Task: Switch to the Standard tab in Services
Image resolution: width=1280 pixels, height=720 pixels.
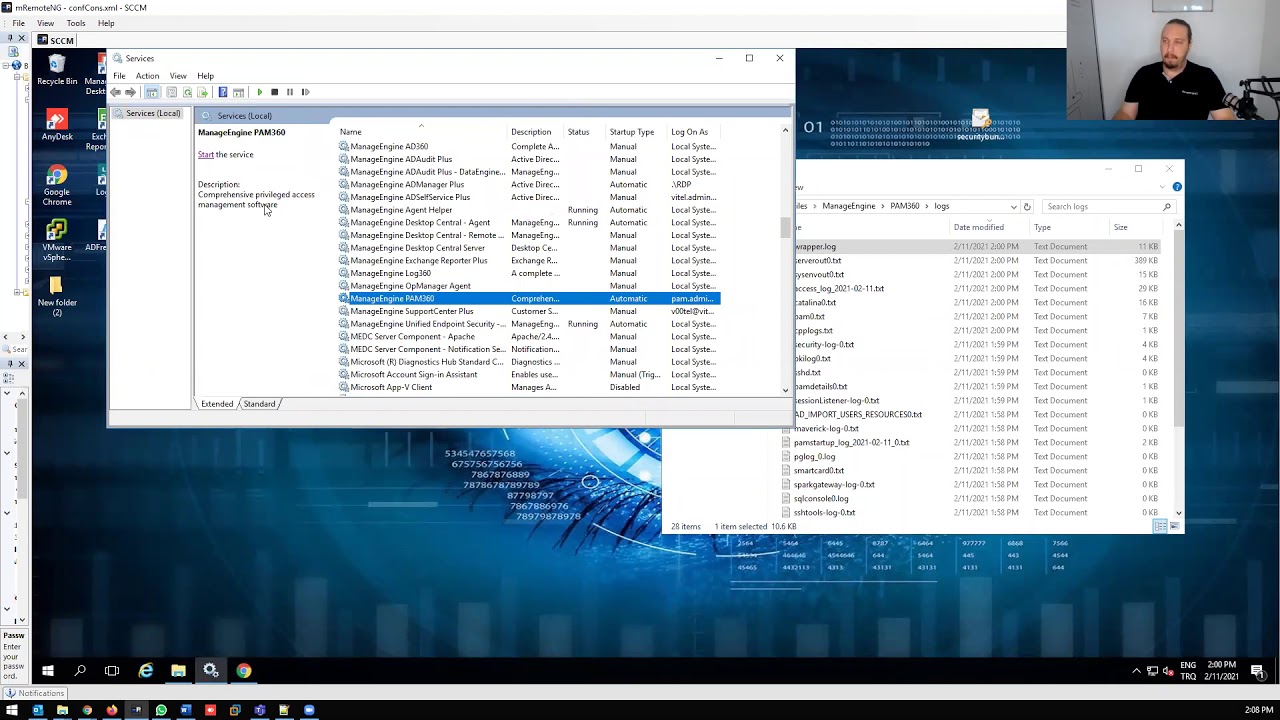Action: tap(259, 404)
